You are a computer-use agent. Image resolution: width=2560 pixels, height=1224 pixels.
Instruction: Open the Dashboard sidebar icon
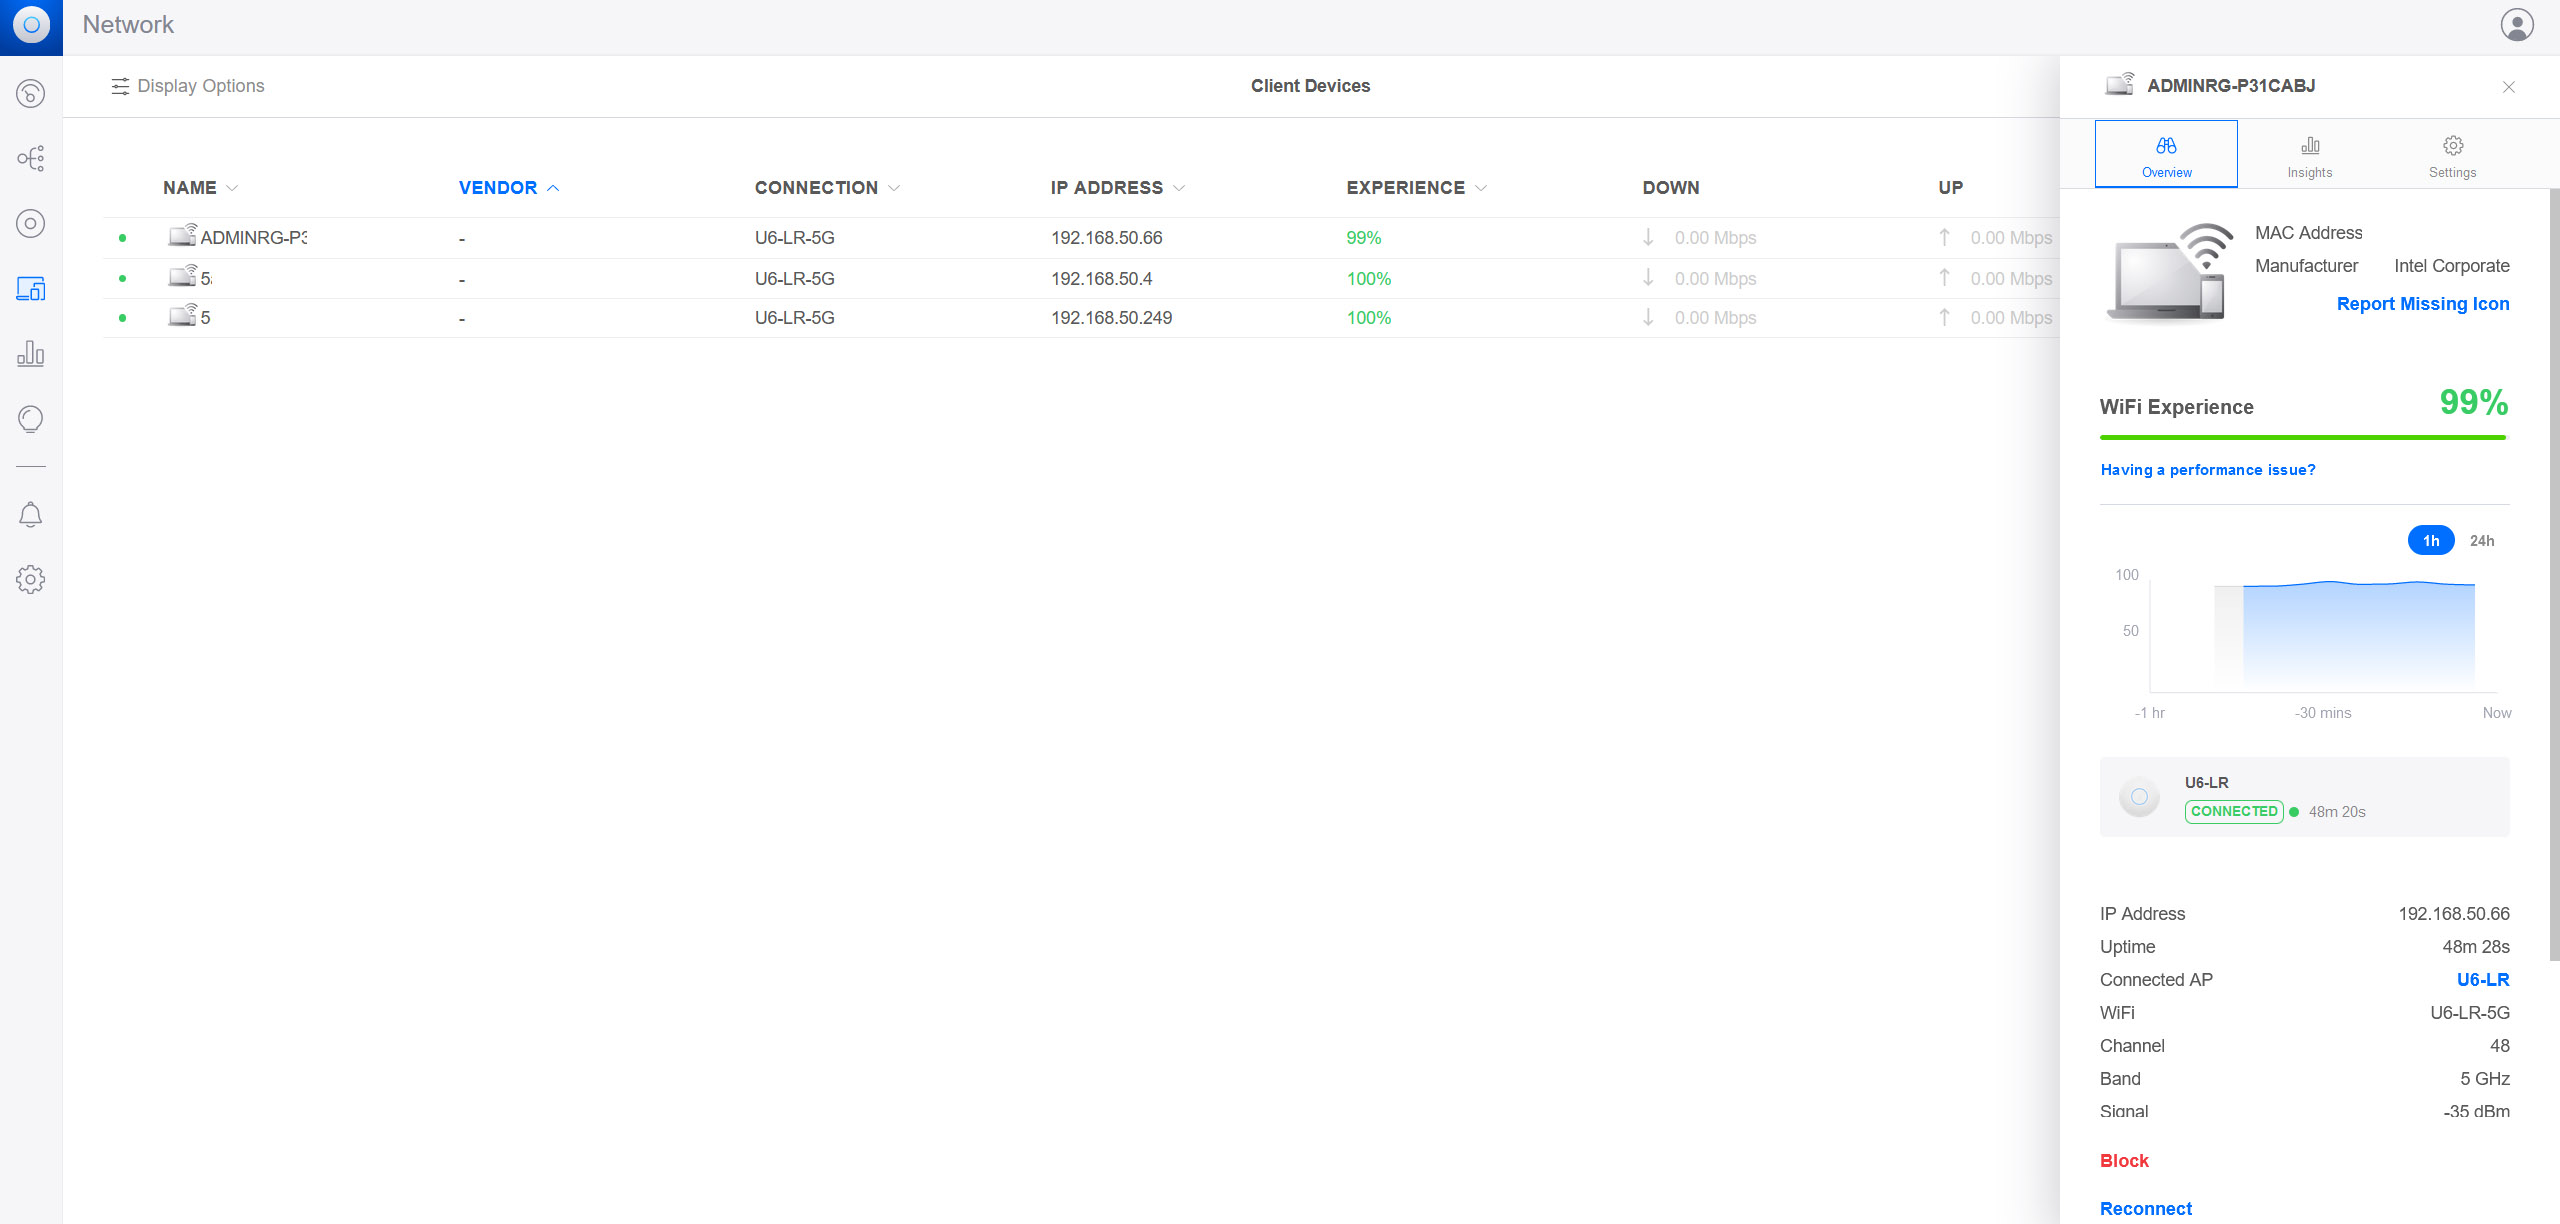click(x=31, y=94)
